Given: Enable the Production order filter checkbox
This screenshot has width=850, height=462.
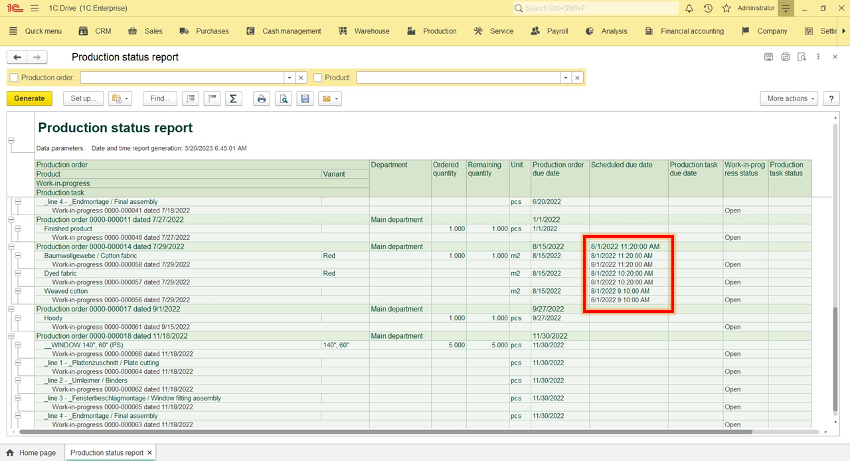Looking at the screenshot, I should point(14,78).
